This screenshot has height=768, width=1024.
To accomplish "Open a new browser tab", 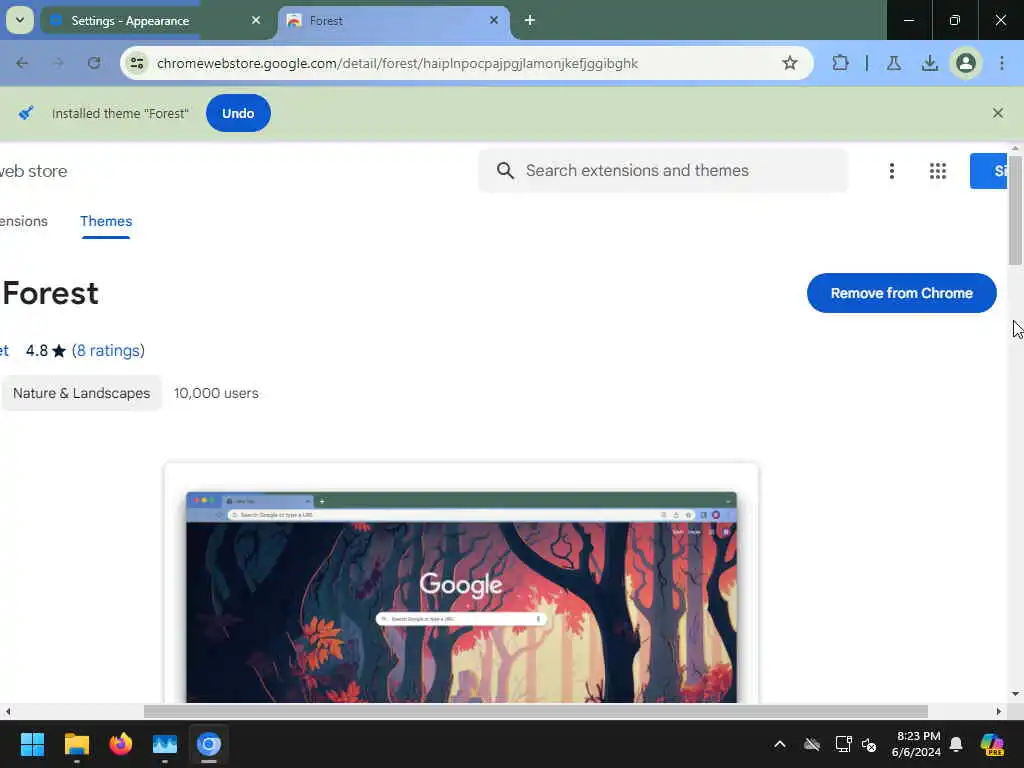I will tap(530, 20).
